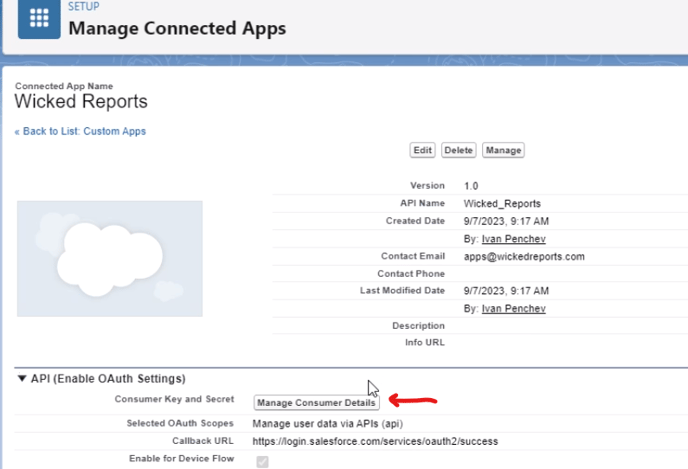Click the Contact Phone field label
Image resolution: width=688 pixels, height=469 pixels.
(x=411, y=274)
